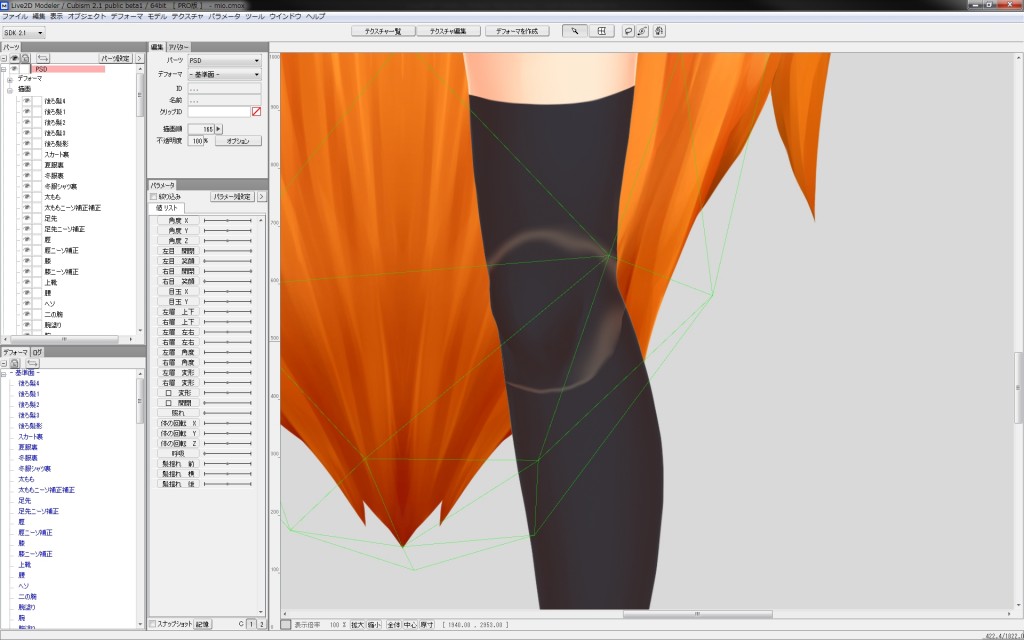The height and width of the screenshot is (640, 1024).
Task: Click the arrow button next to 描画順 value
Action: (x=219, y=129)
